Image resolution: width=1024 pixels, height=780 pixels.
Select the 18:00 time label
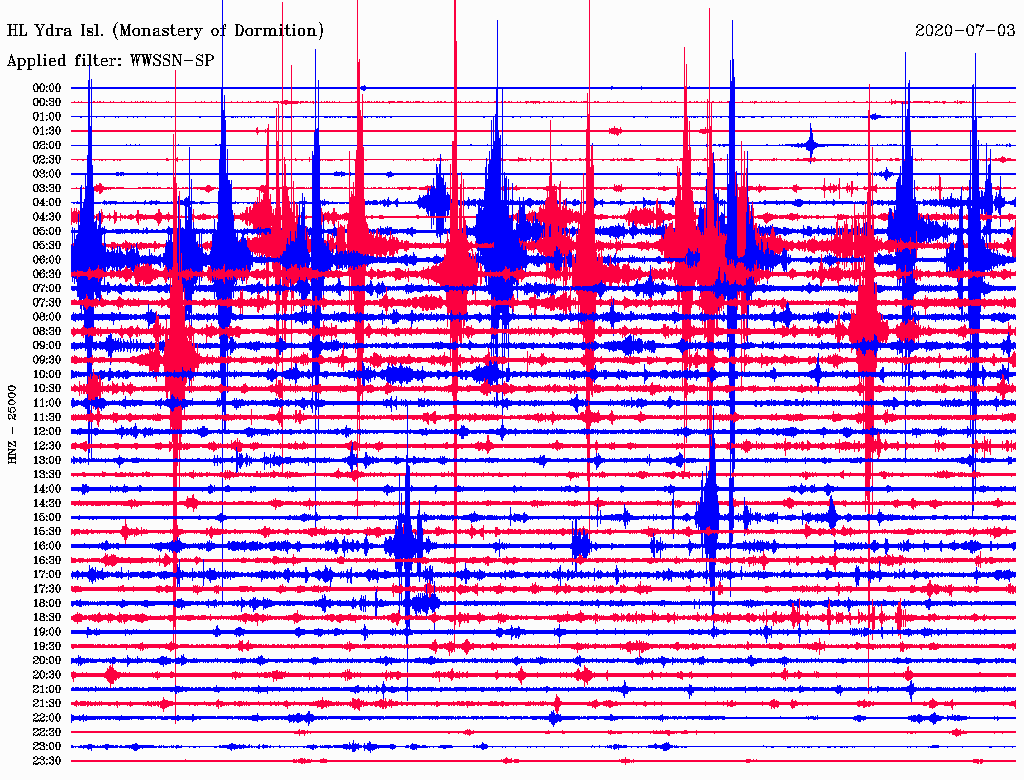(47, 603)
